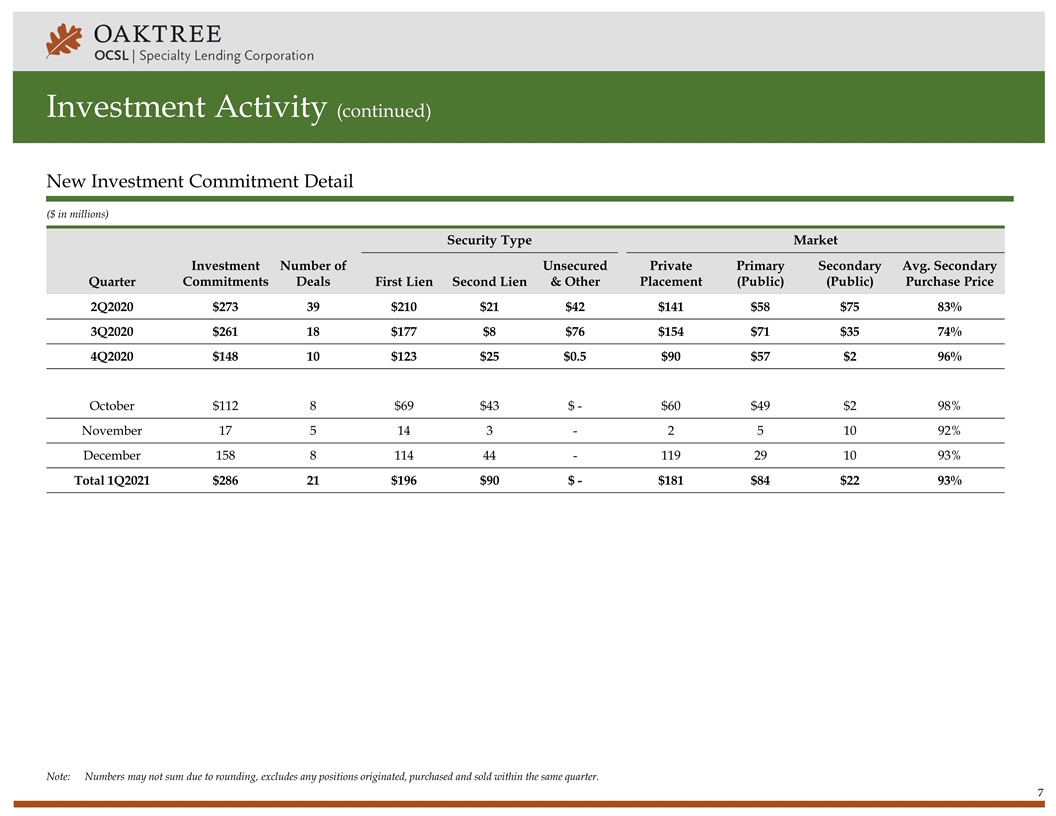1056x816 pixels.
Task: Click the $0.5 Unsecured & Other cell
Action: [x=574, y=357]
